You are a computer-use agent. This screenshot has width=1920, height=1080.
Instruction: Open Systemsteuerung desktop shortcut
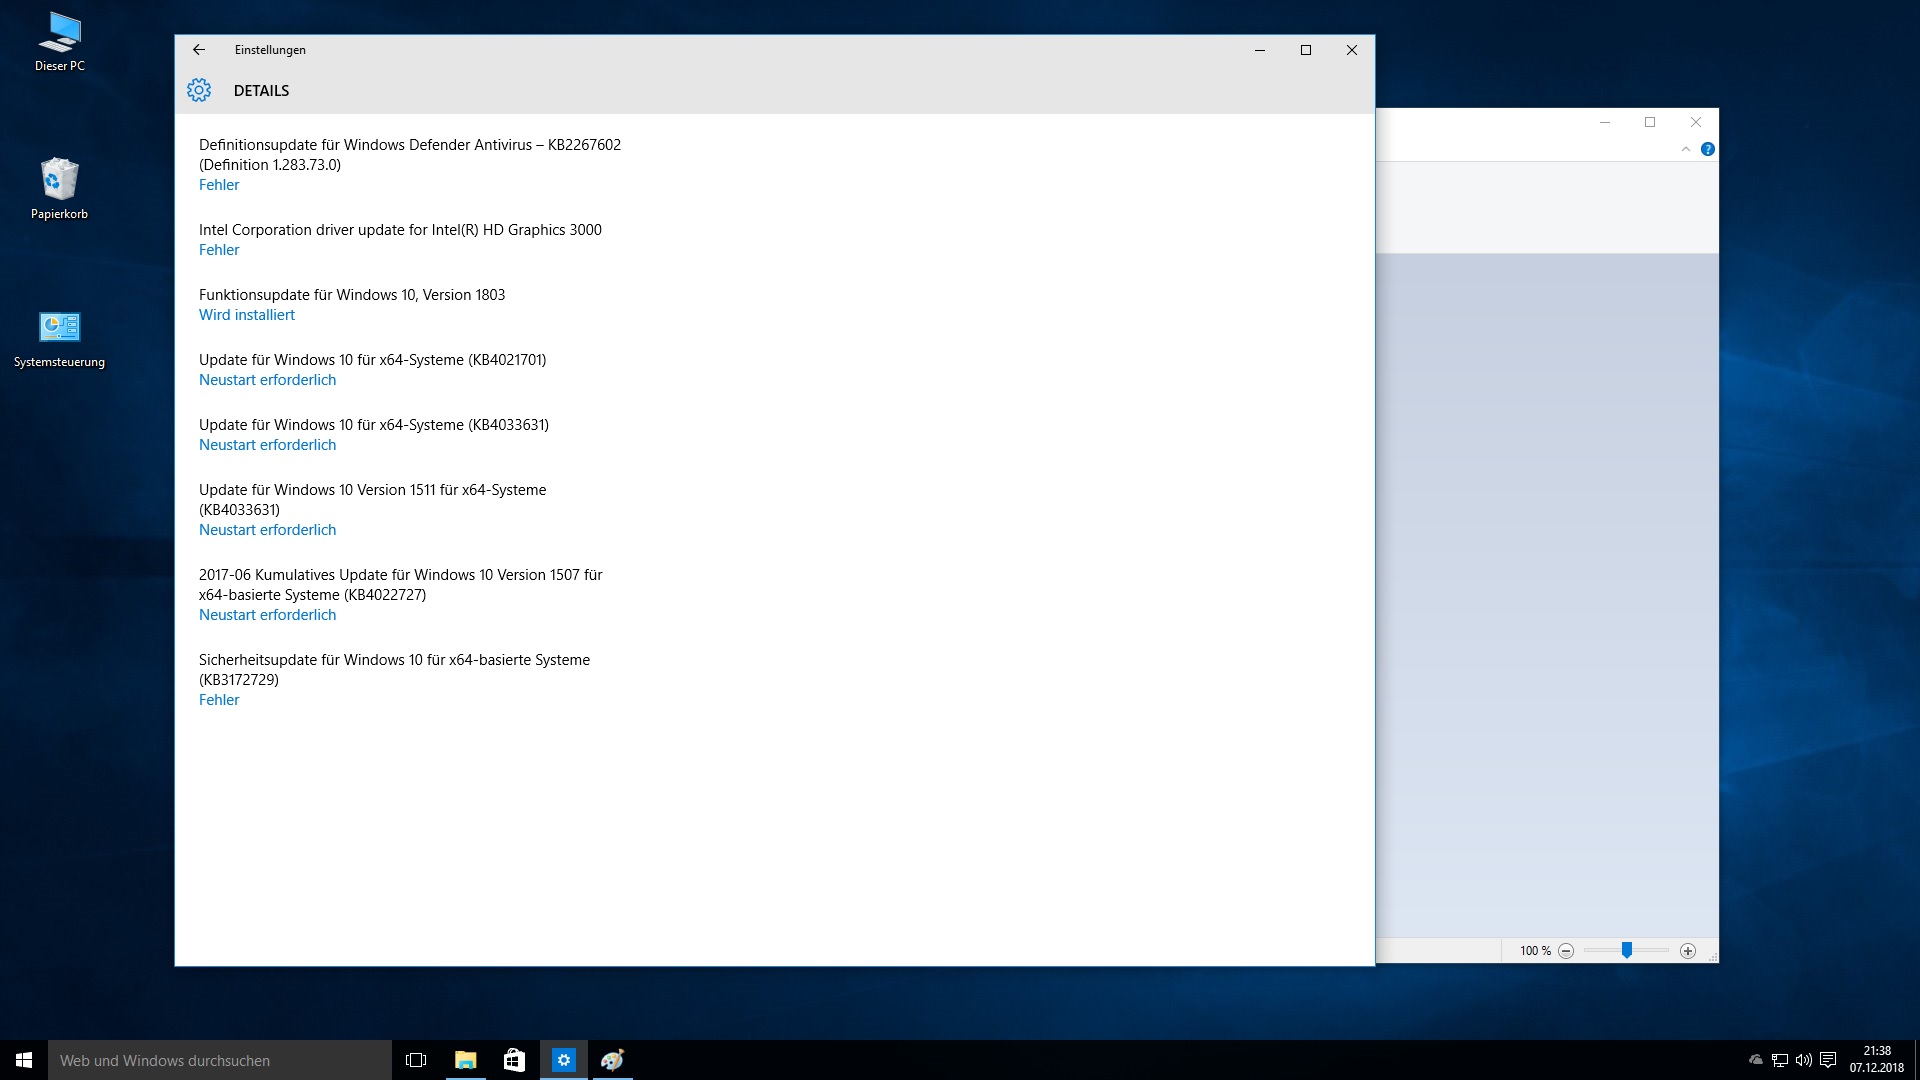(x=59, y=337)
